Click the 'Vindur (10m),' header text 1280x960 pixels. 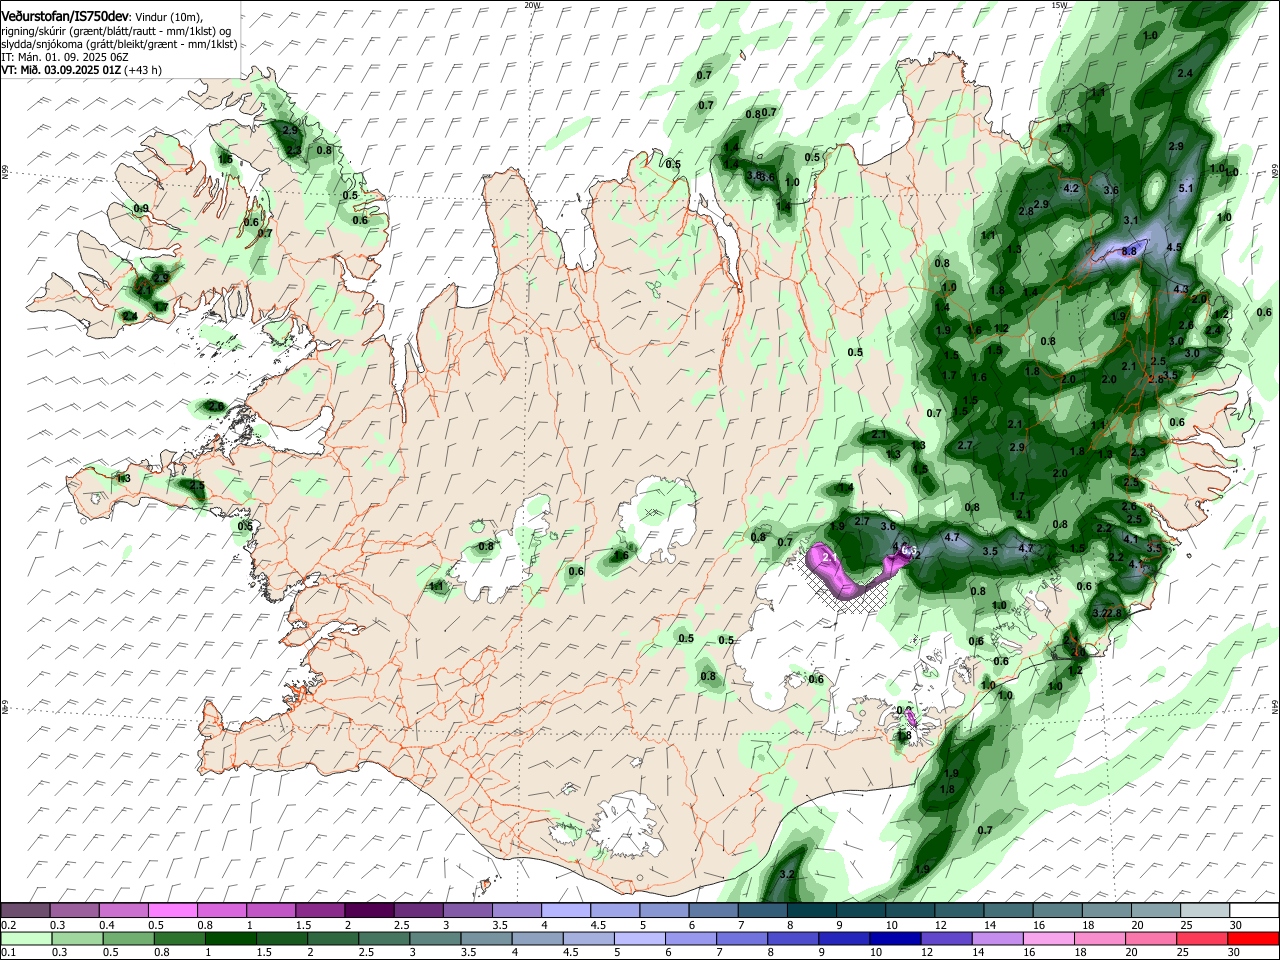tap(169, 18)
